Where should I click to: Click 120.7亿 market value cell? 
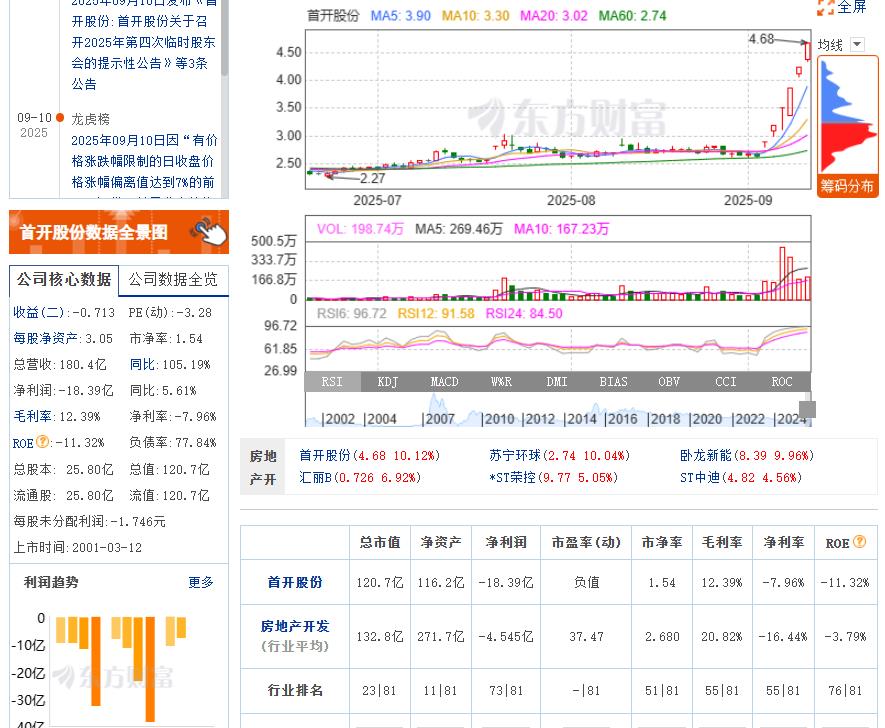click(x=380, y=582)
